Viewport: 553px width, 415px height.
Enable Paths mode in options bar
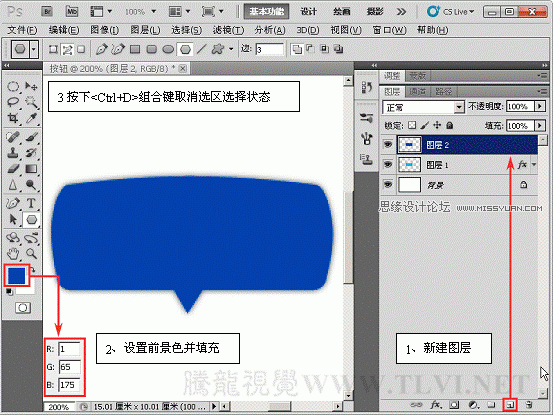(x=67, y=49)
